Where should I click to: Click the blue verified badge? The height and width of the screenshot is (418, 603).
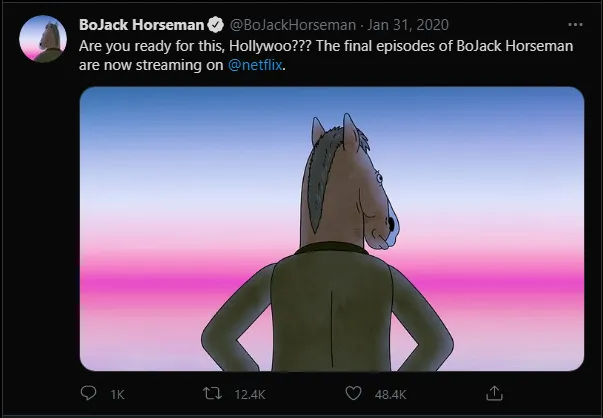point(214,25)
